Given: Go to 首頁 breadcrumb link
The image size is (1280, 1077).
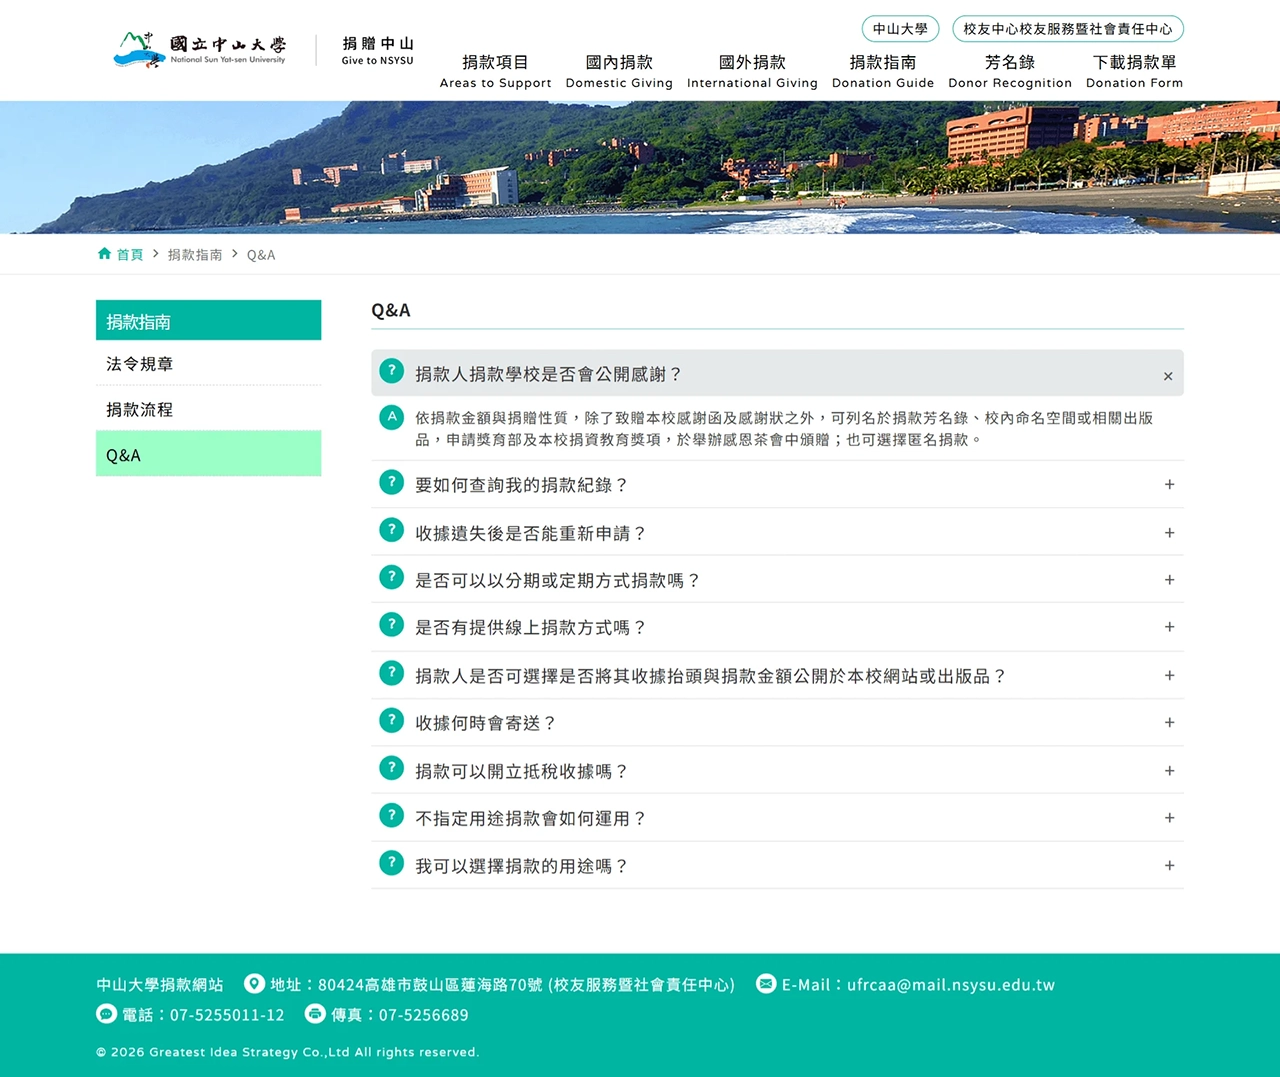Looking at the screenshot, I should [x=130, y=255].
